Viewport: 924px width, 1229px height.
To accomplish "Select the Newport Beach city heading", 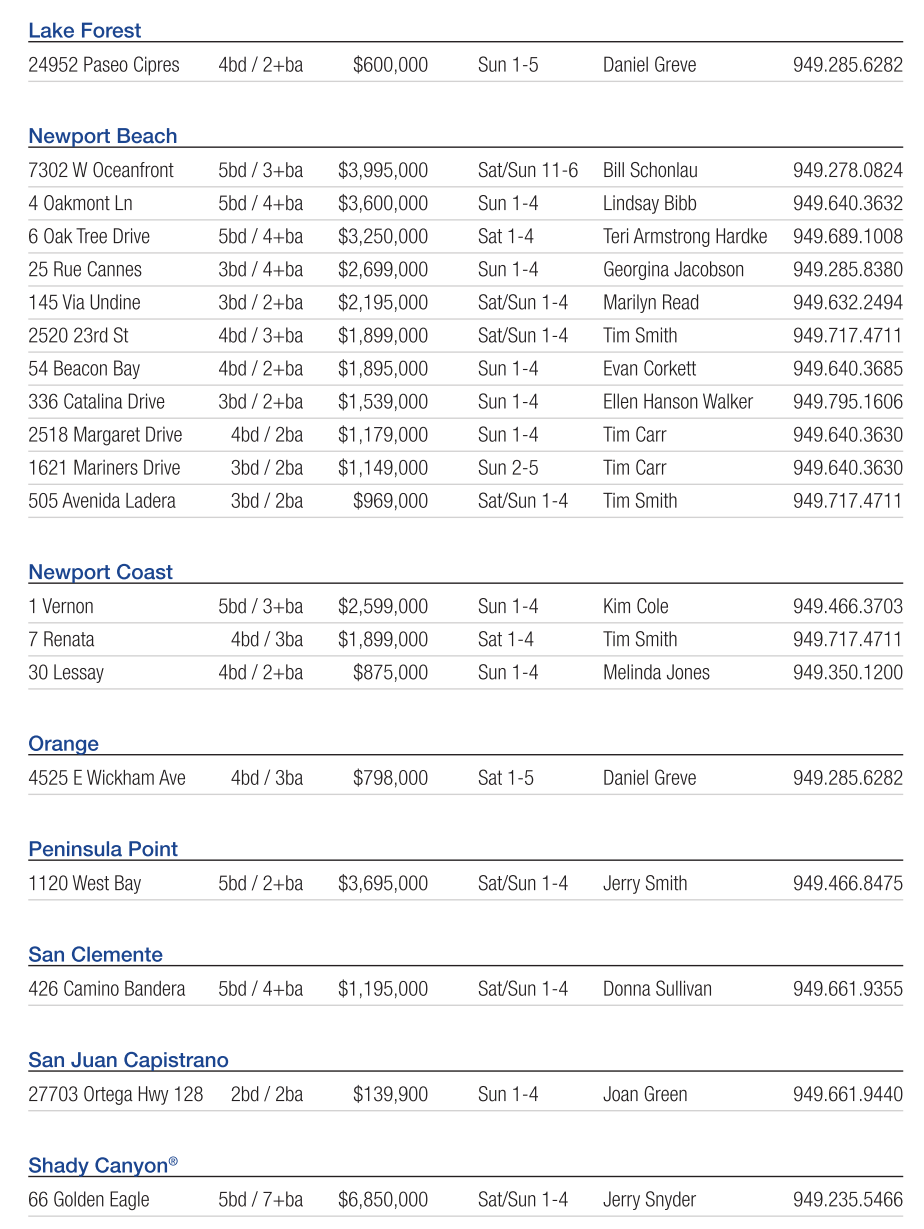I will pos(102,136).
